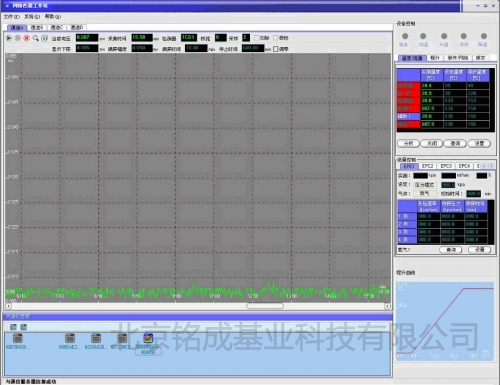Open the 文件 menu

coord(12,16)
